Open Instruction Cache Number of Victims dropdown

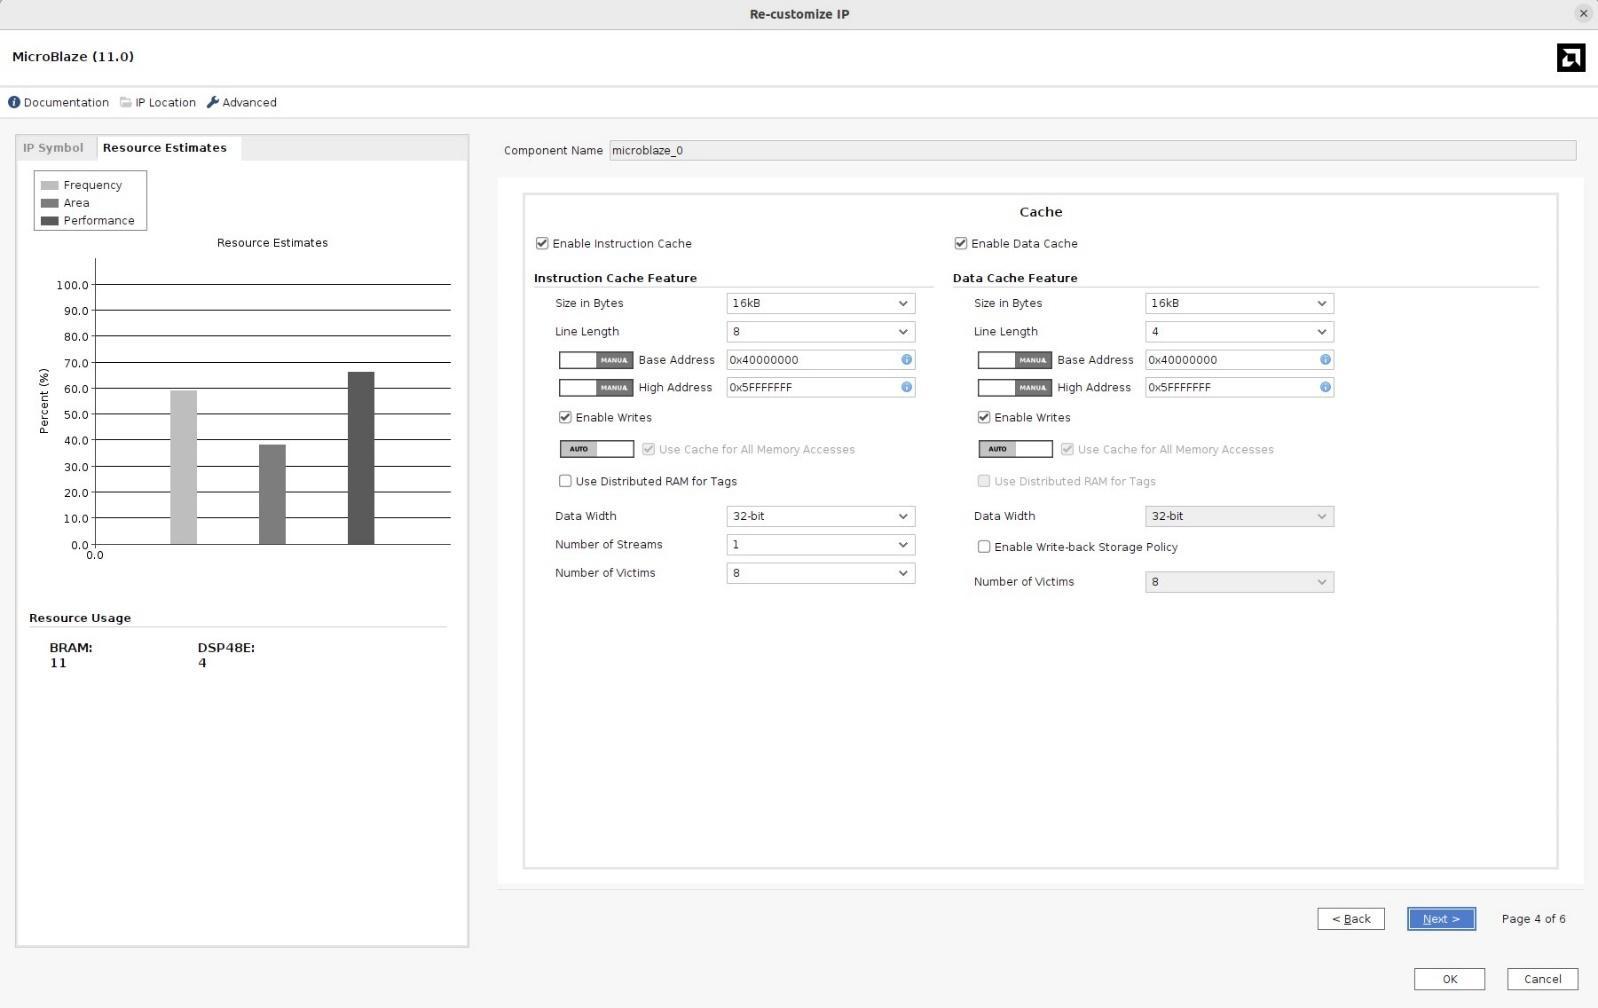[x=821, y=573]
